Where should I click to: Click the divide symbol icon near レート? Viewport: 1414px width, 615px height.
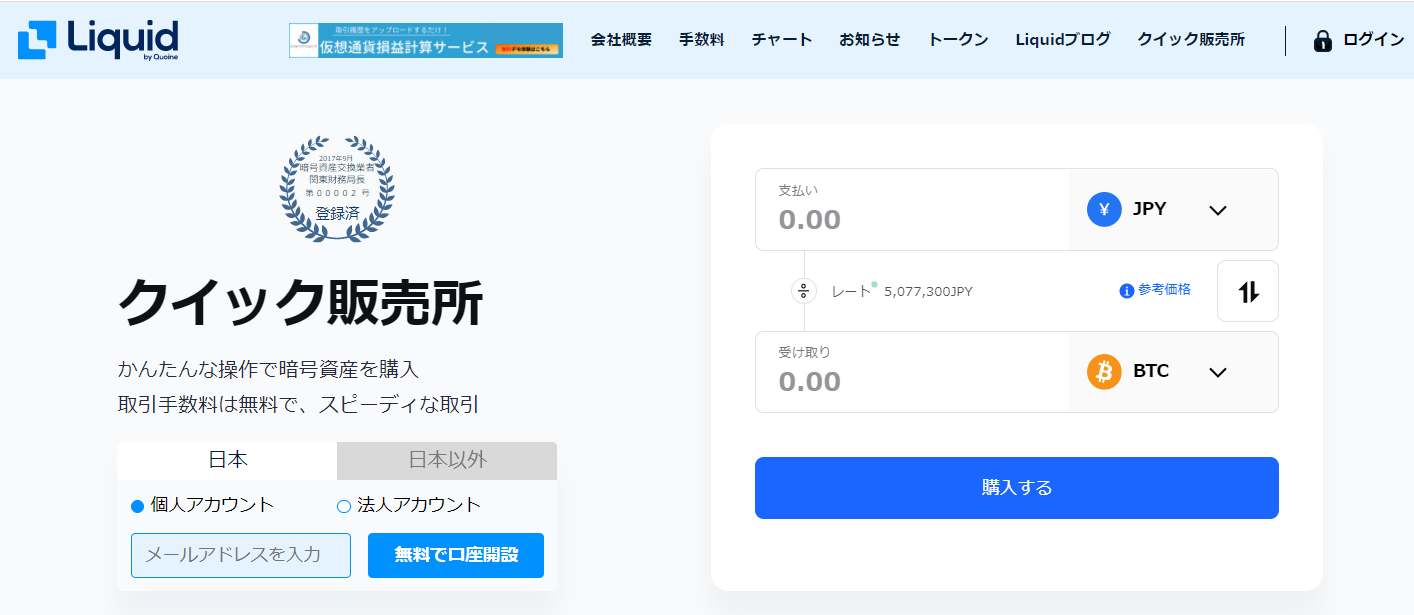click(804, 291)
